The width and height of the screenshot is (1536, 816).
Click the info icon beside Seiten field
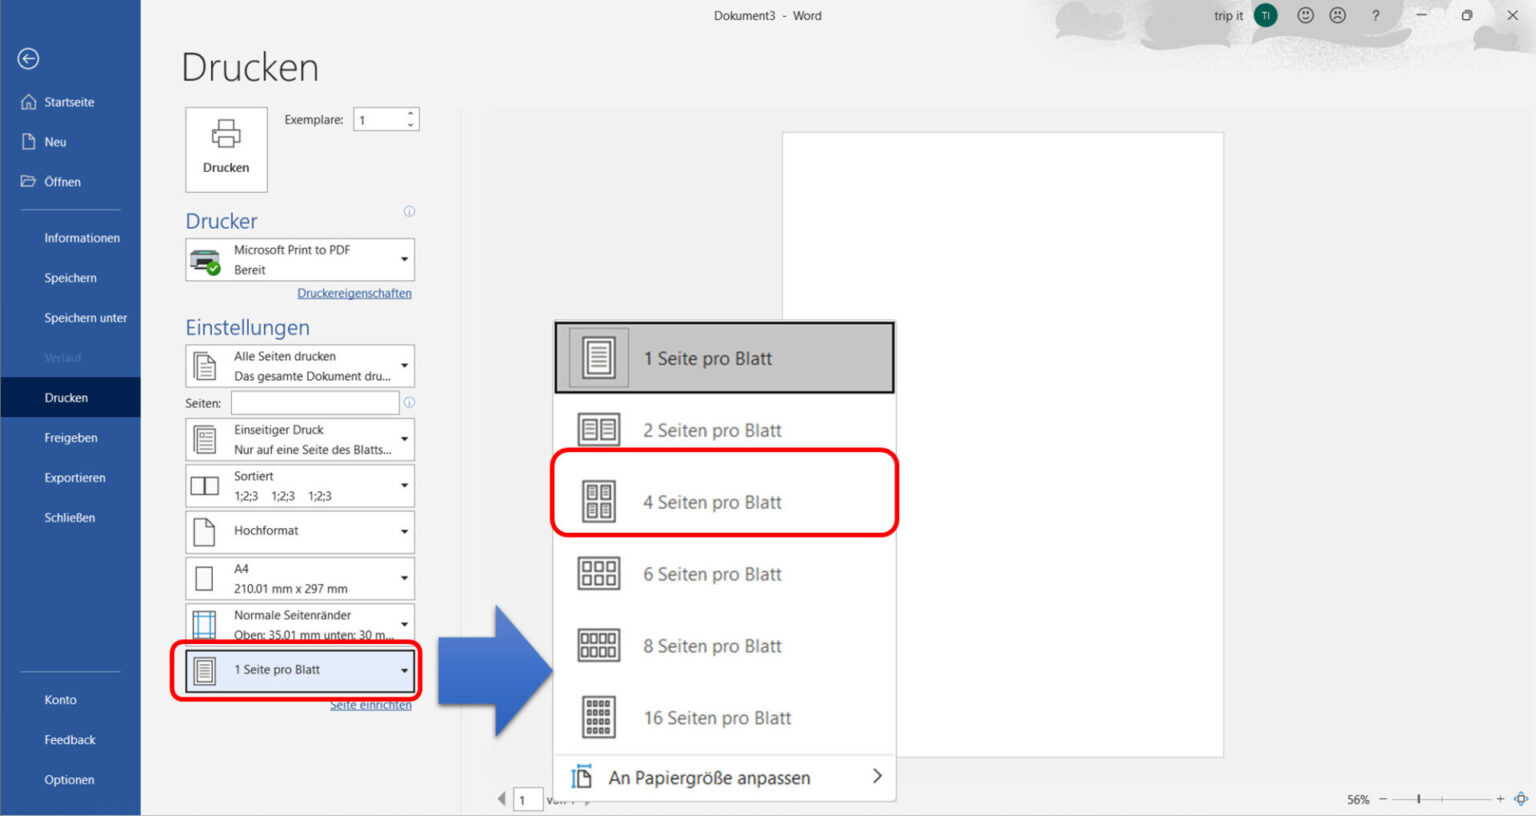tap(409, 403)
